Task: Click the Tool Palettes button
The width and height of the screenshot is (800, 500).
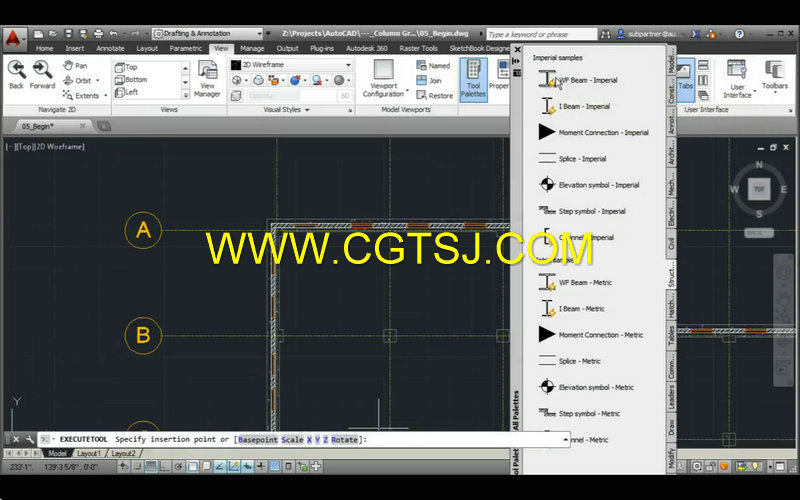Action: (x=473, y=79)
